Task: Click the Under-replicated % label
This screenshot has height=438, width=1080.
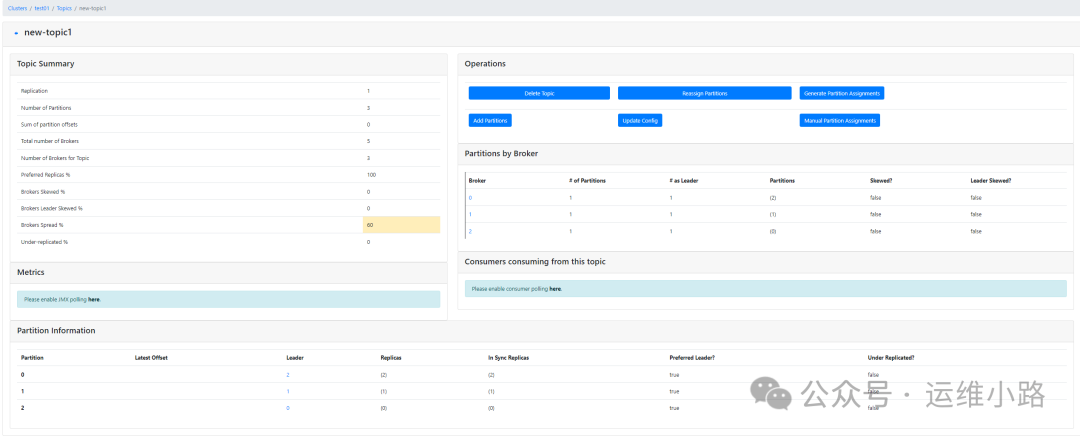Action: coord(44,242)
